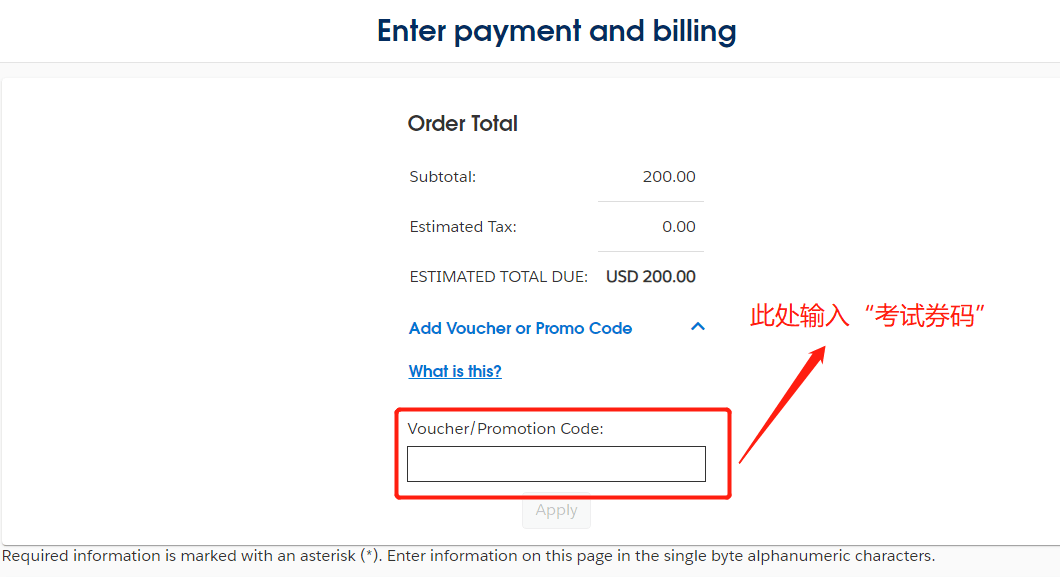Click the "Estimated Tax:" label

tap(463, 227)
